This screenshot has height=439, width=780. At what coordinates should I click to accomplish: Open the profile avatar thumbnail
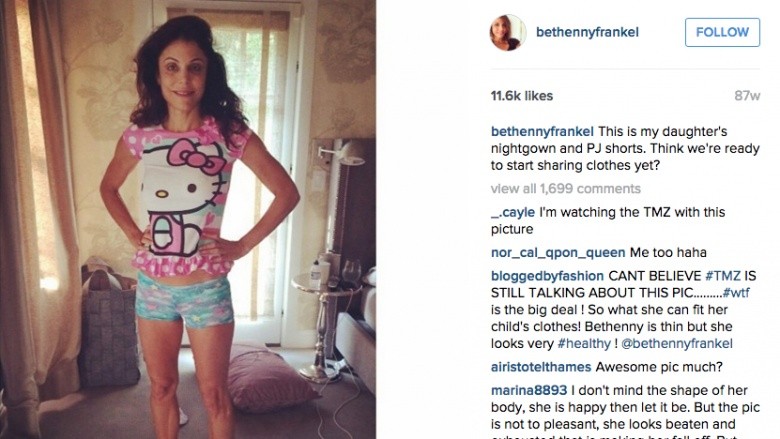(x=508, y=32)
